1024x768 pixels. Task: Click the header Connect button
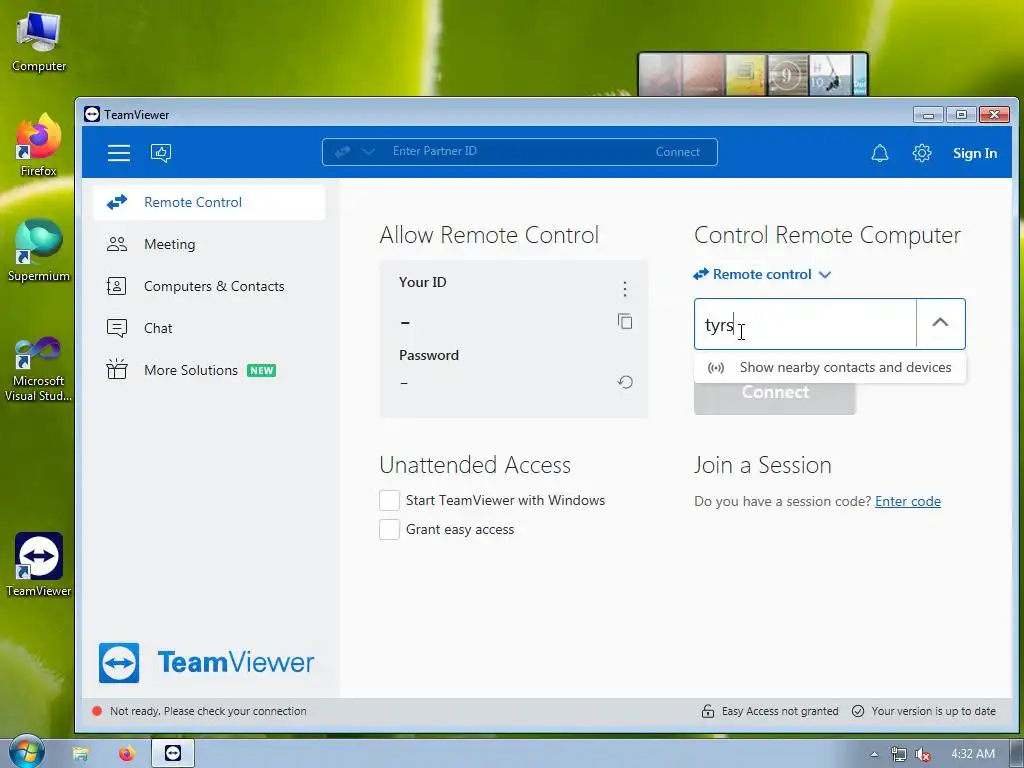[677, 152]
